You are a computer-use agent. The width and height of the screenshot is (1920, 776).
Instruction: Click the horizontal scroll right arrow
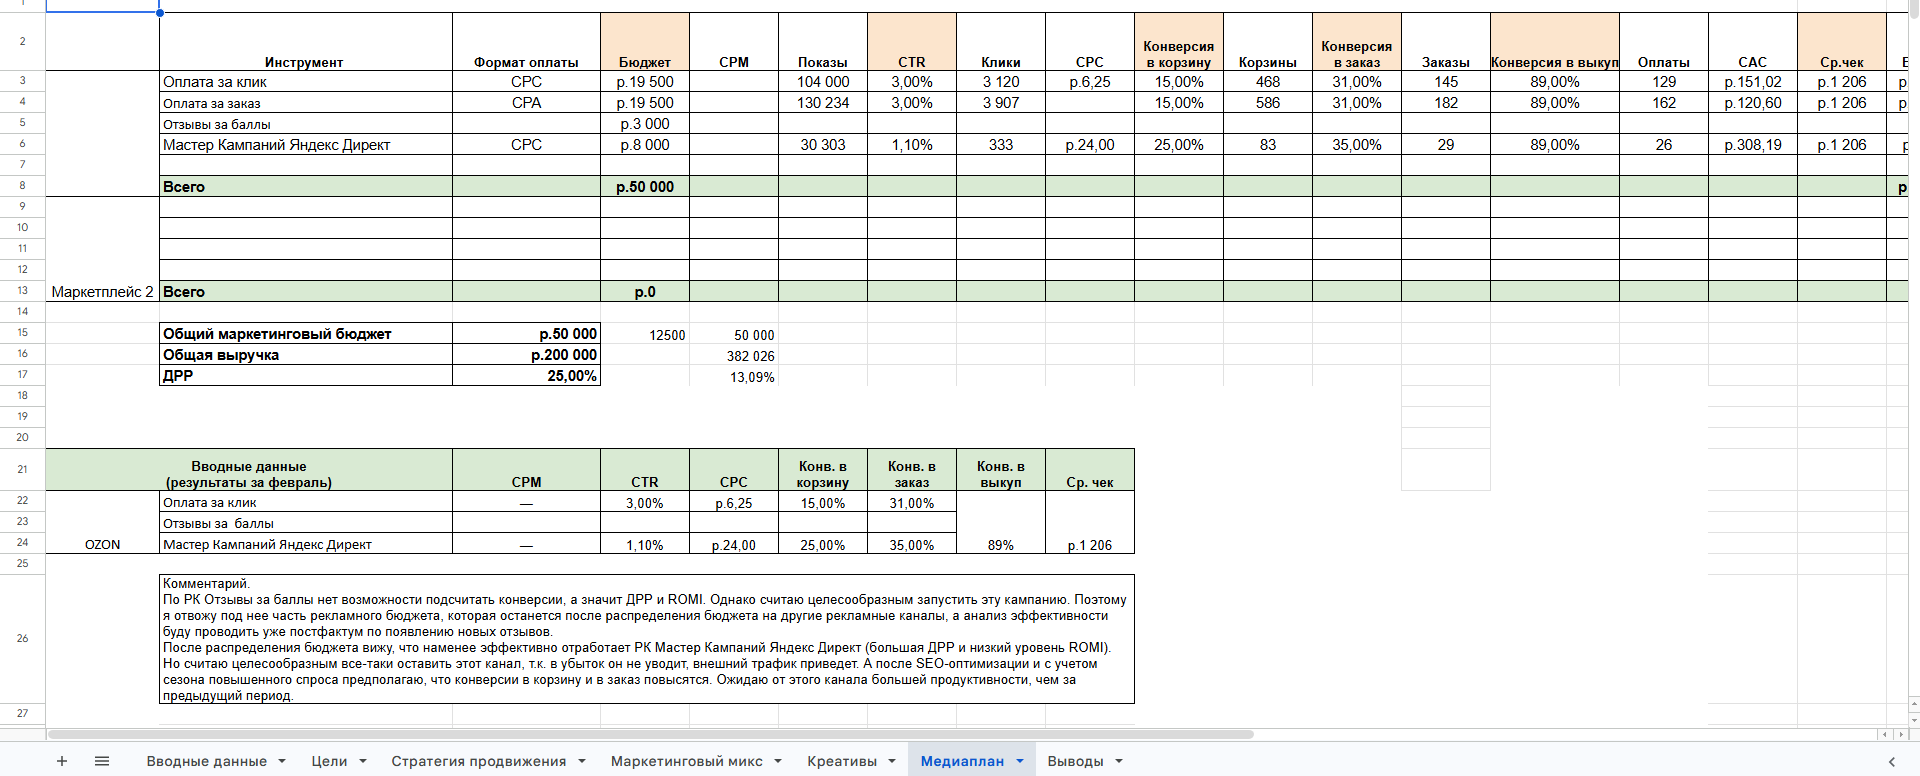pyautogui.click(x=1902, y=735)
